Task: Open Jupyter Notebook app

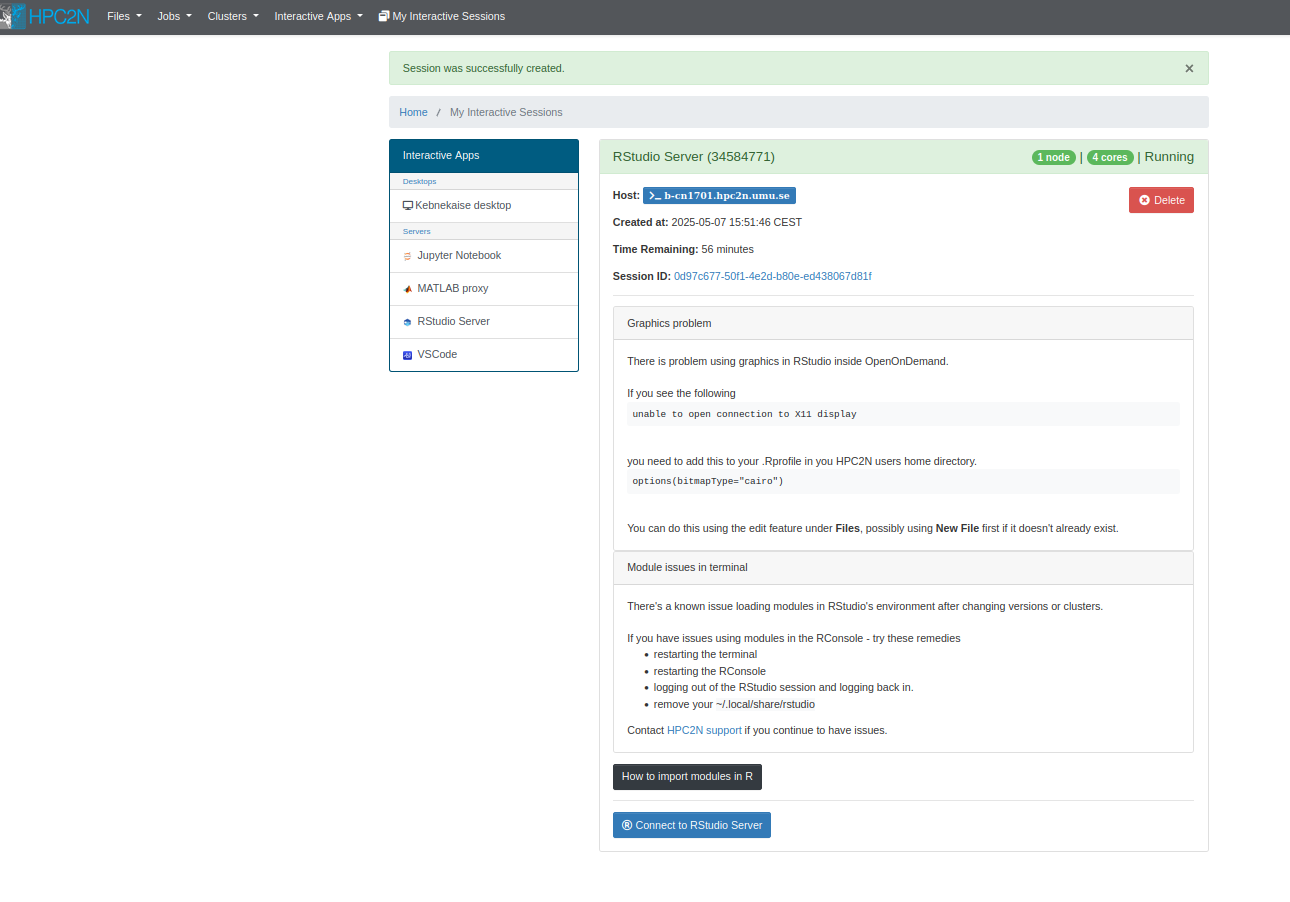Action: pyautogui.click(x=484, y=256)
